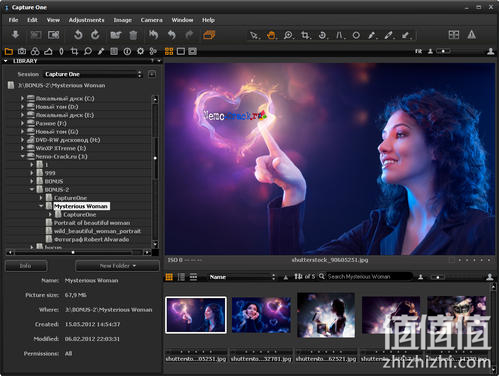Open the File menu
Viewport: 499px width, 376px height.
[x=13, y=20]
